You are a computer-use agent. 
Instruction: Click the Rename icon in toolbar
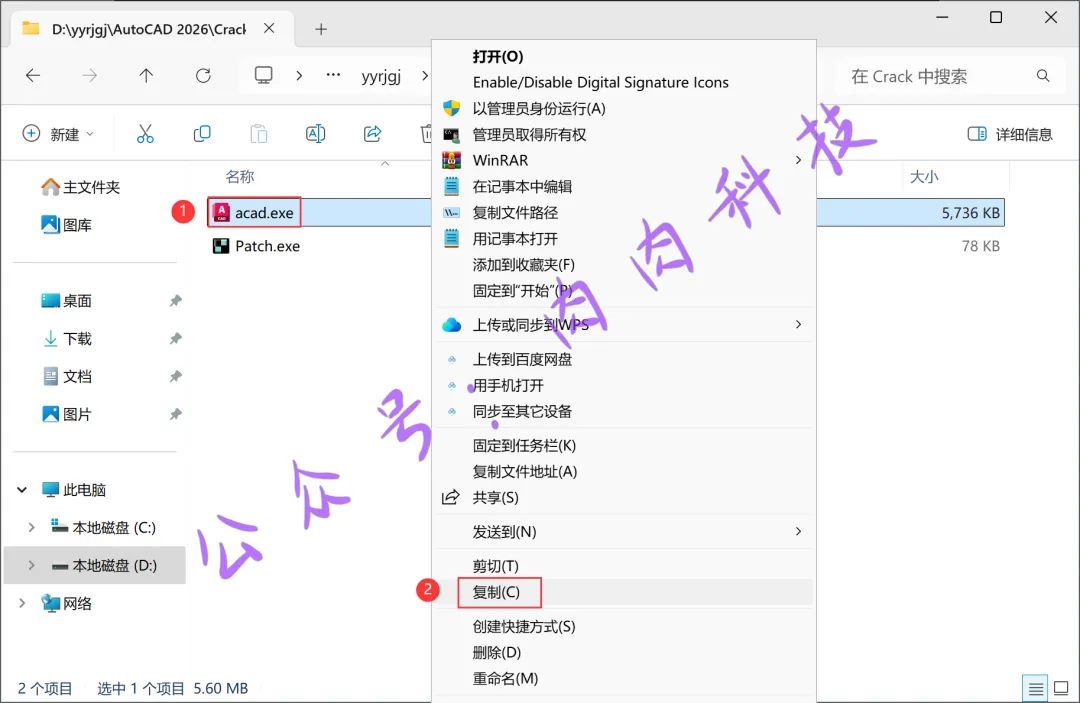tap(315, 134)
